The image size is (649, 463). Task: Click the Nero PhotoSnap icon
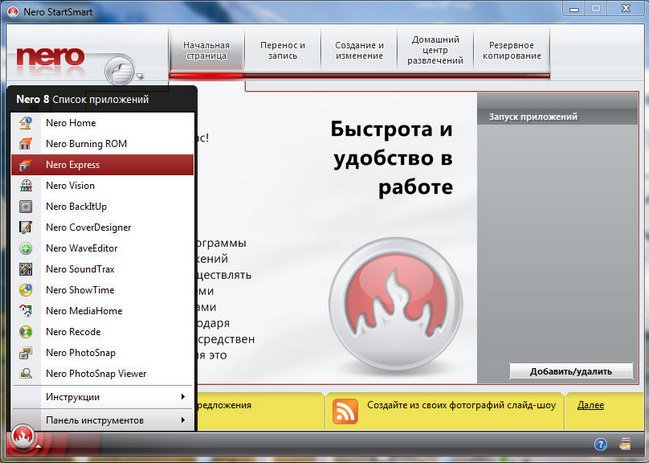point(26,353)
